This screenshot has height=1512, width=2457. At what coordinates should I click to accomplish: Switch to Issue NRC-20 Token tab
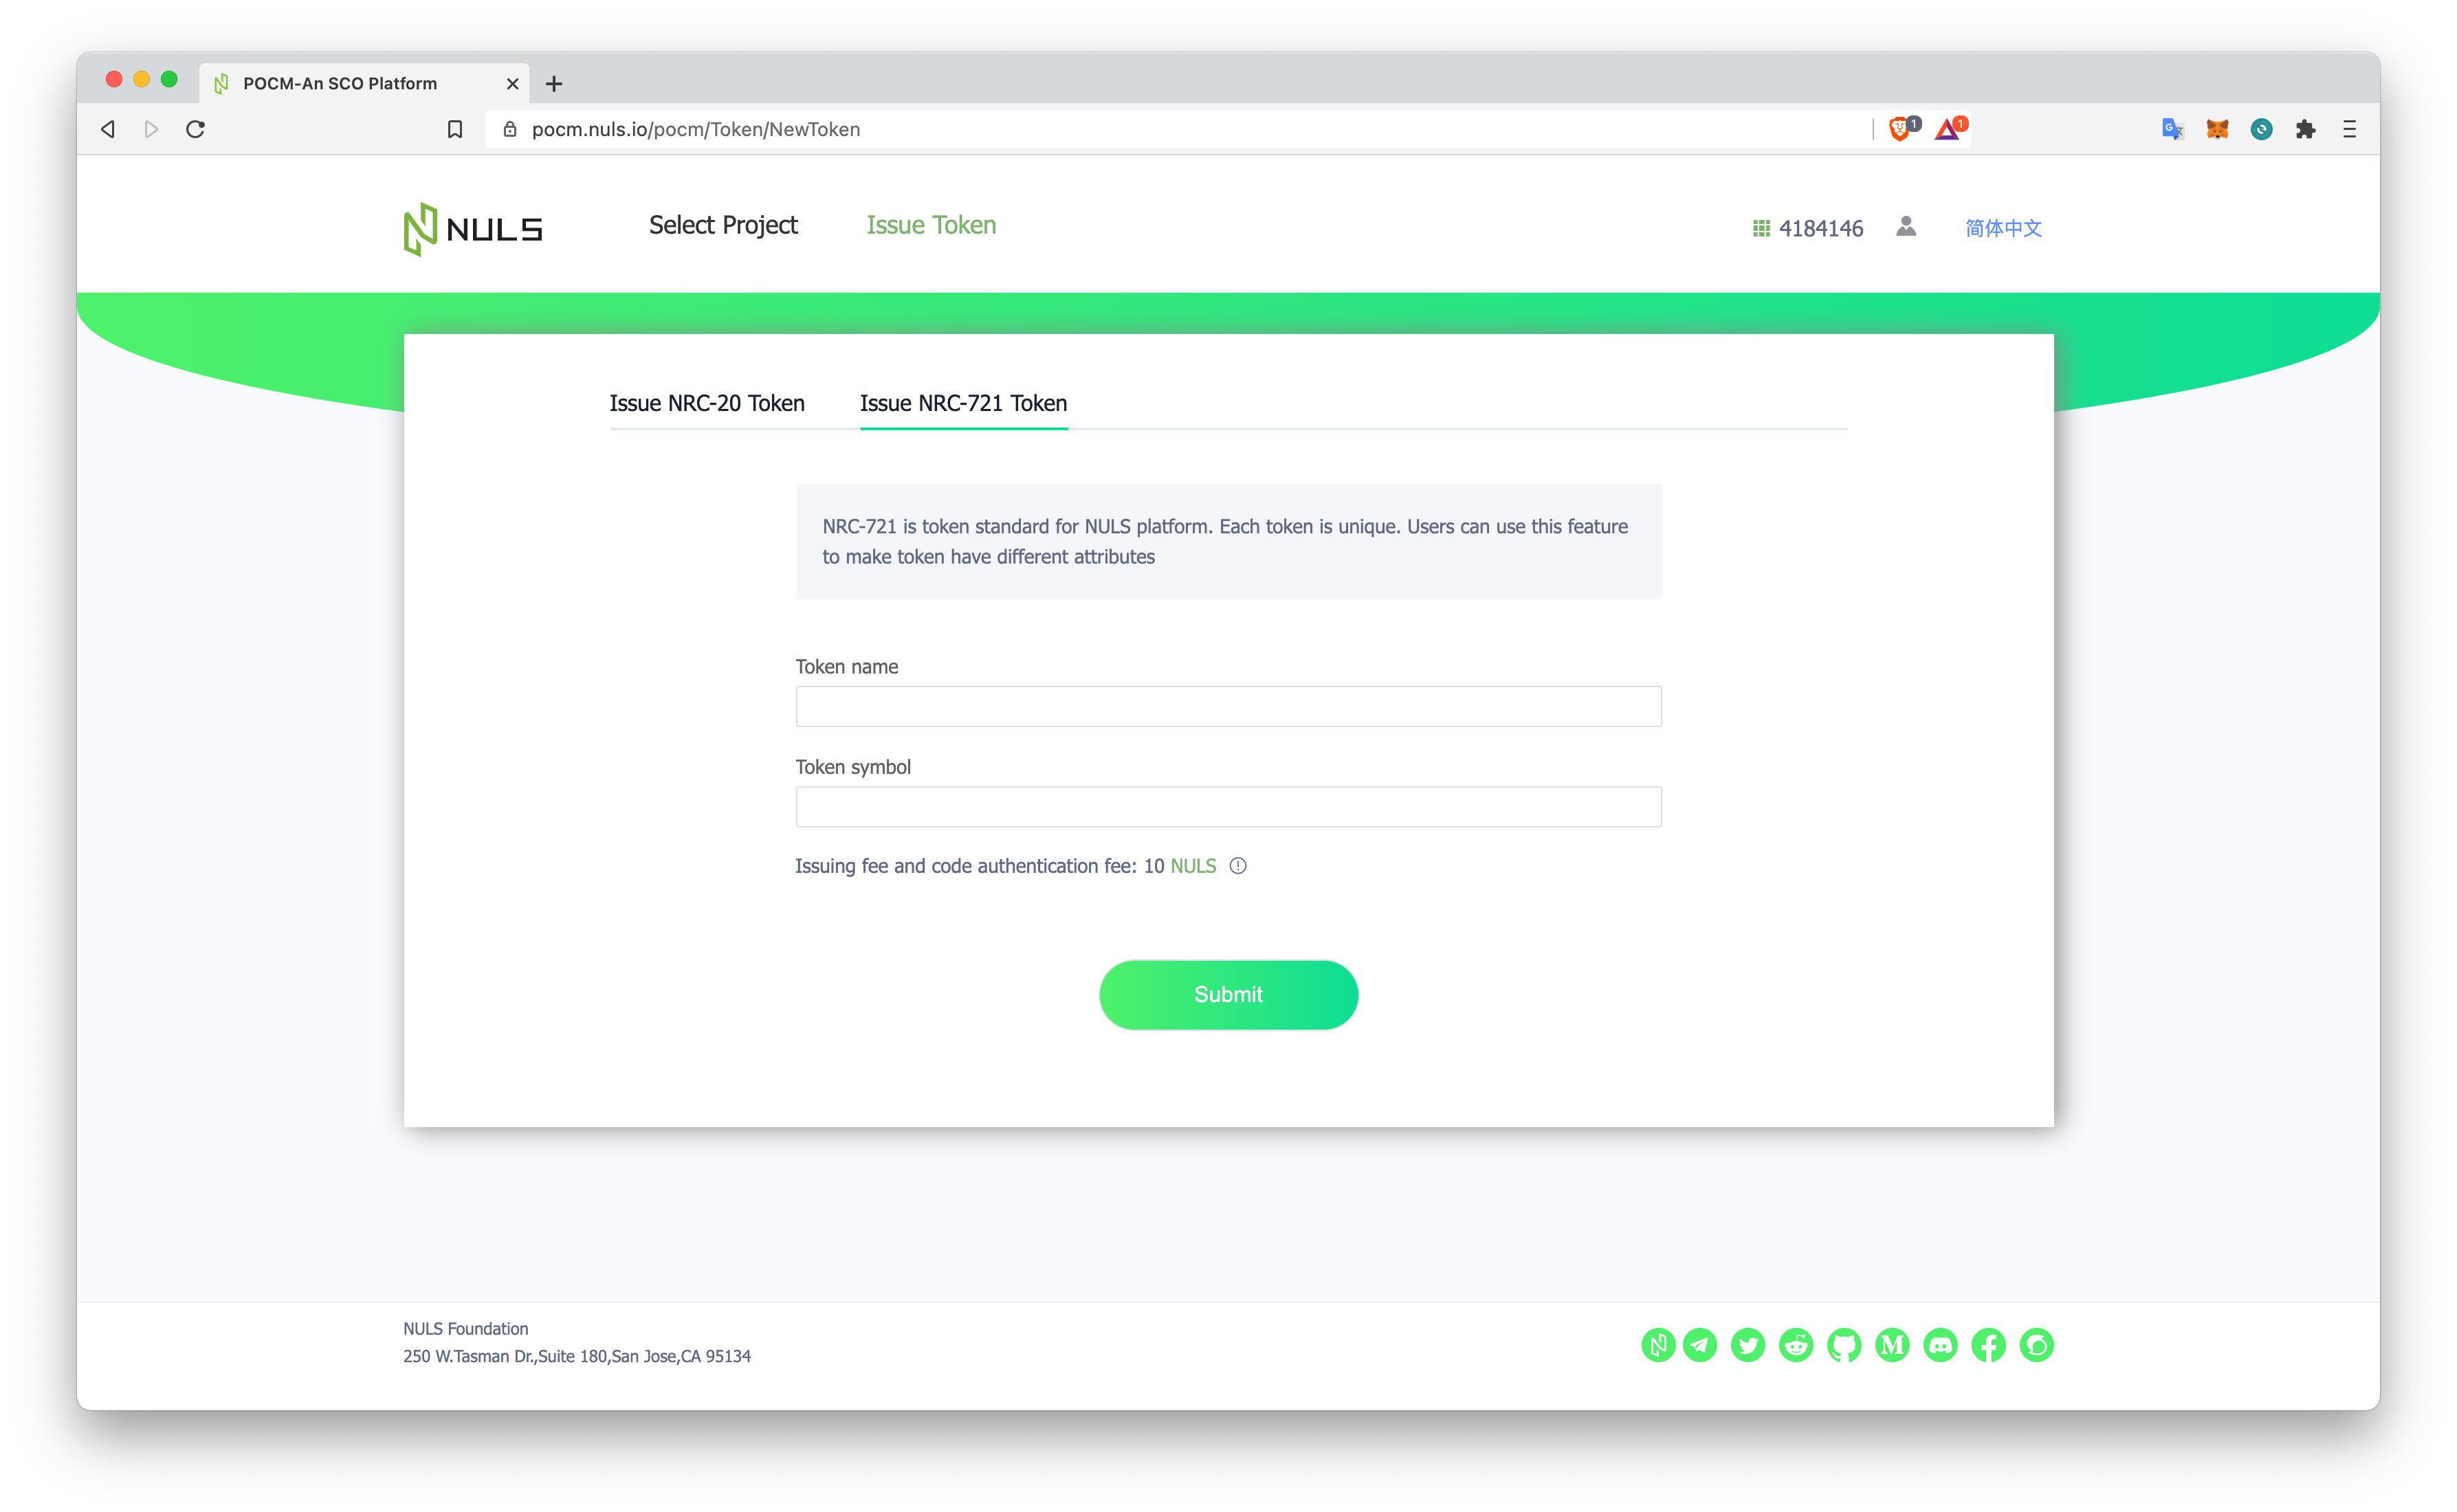tap(707, 403)
